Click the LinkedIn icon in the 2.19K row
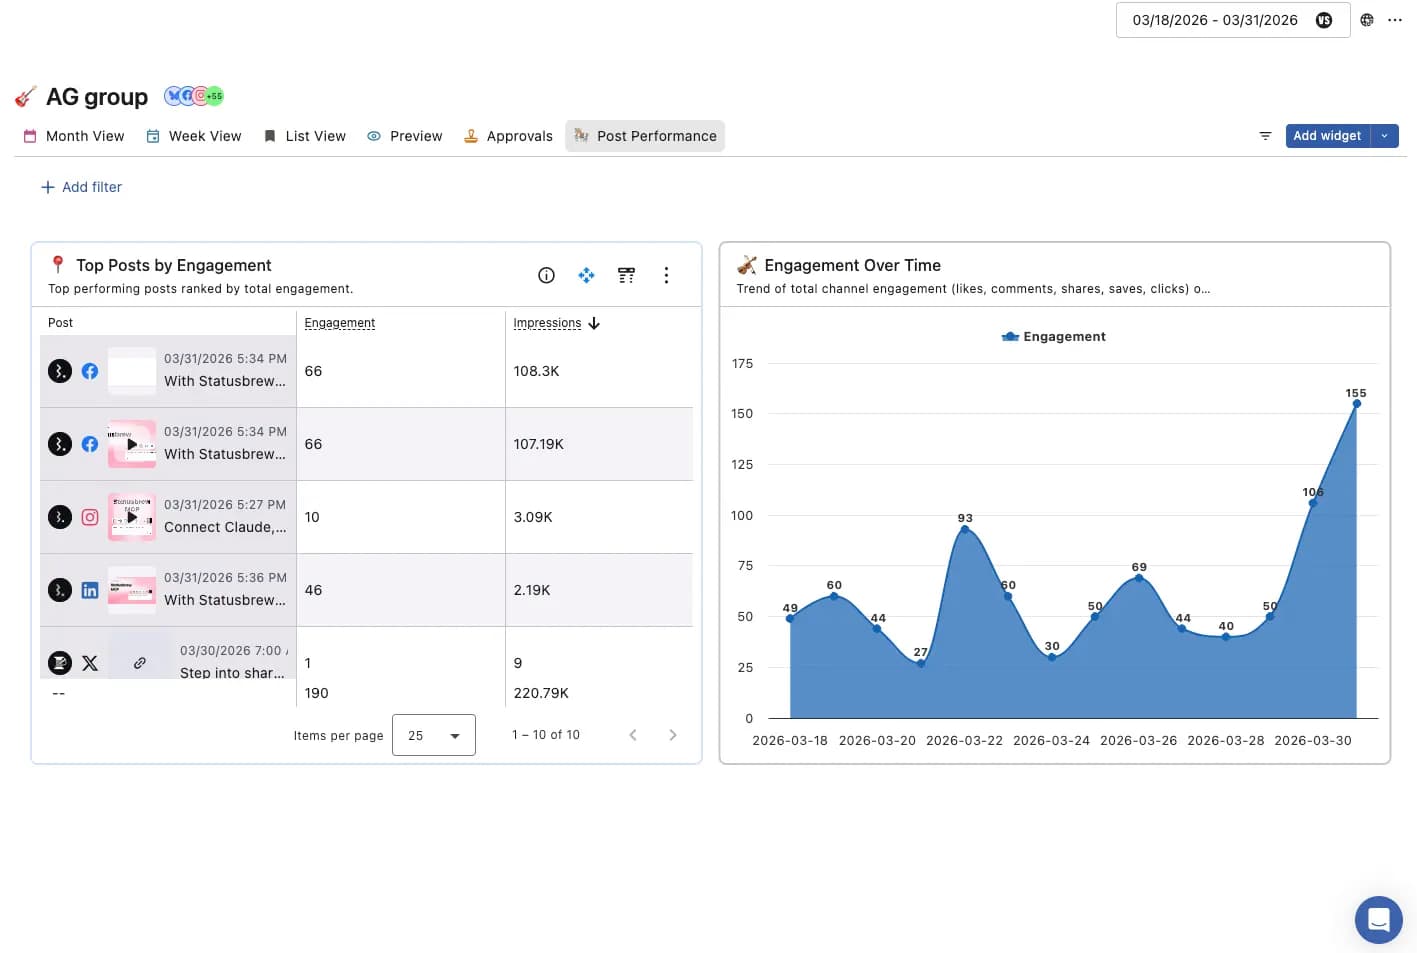1417x953 pixels. 90,590
